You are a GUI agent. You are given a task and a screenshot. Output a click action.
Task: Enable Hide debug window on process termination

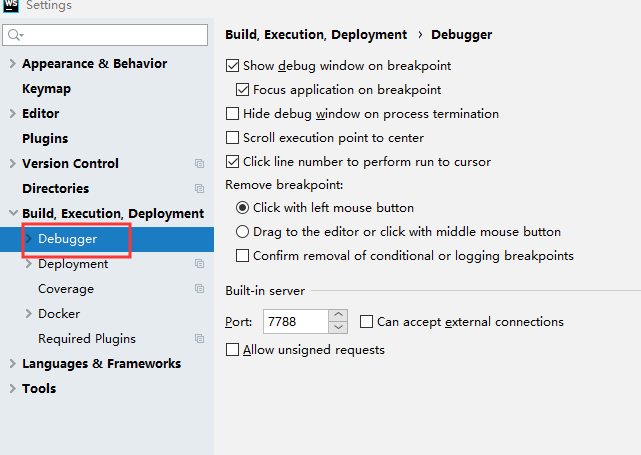point(233,114)
